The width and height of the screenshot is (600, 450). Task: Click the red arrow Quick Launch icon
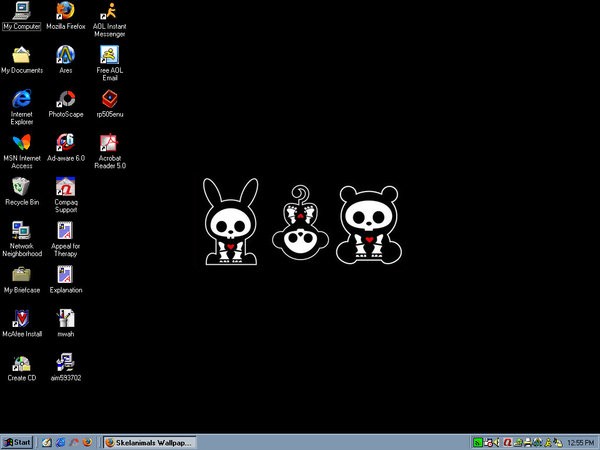click(x=74, y=442)
